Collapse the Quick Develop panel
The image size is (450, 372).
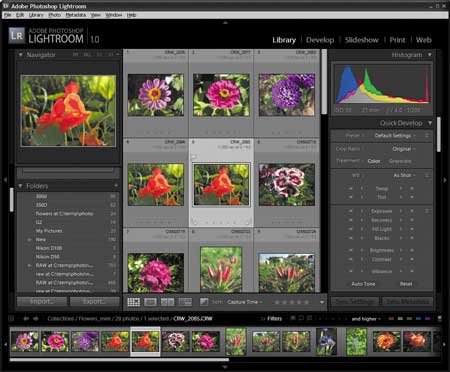pyautogui.click(x=430, y=123)
